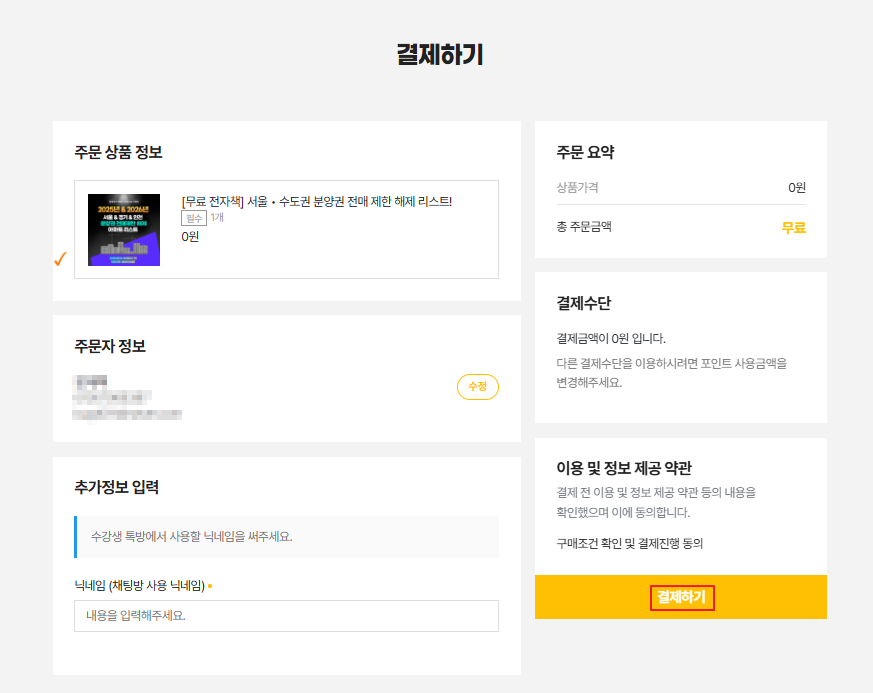The height and width of the screenshot is (693, 873).
Task: Click the '상품가격' label
Action: 577,188
